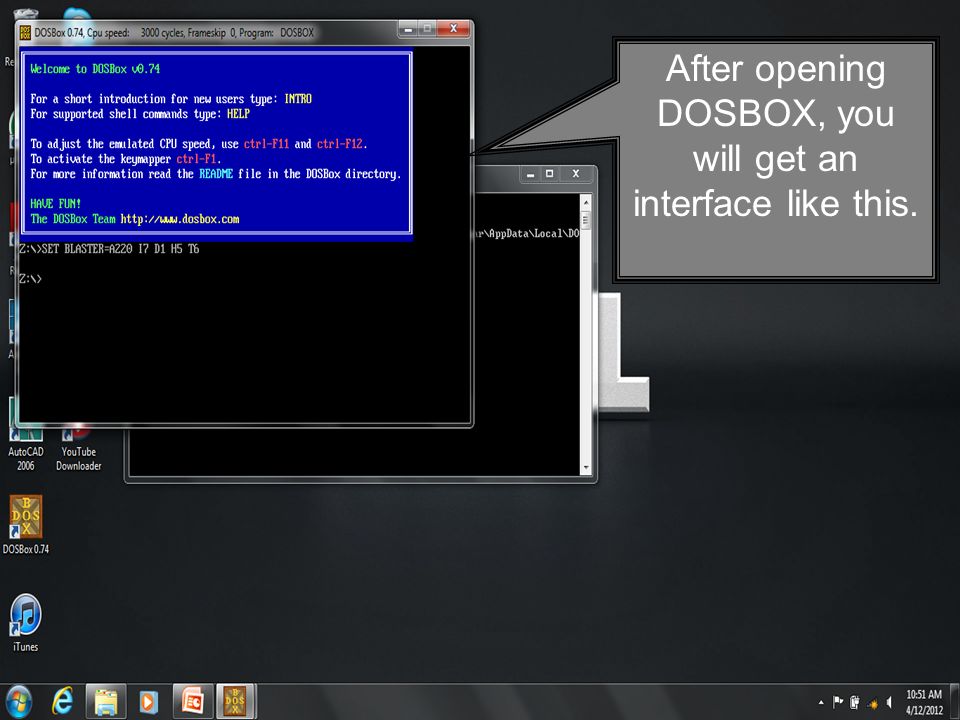Open Windows Media Player taskbar icon

149,702
